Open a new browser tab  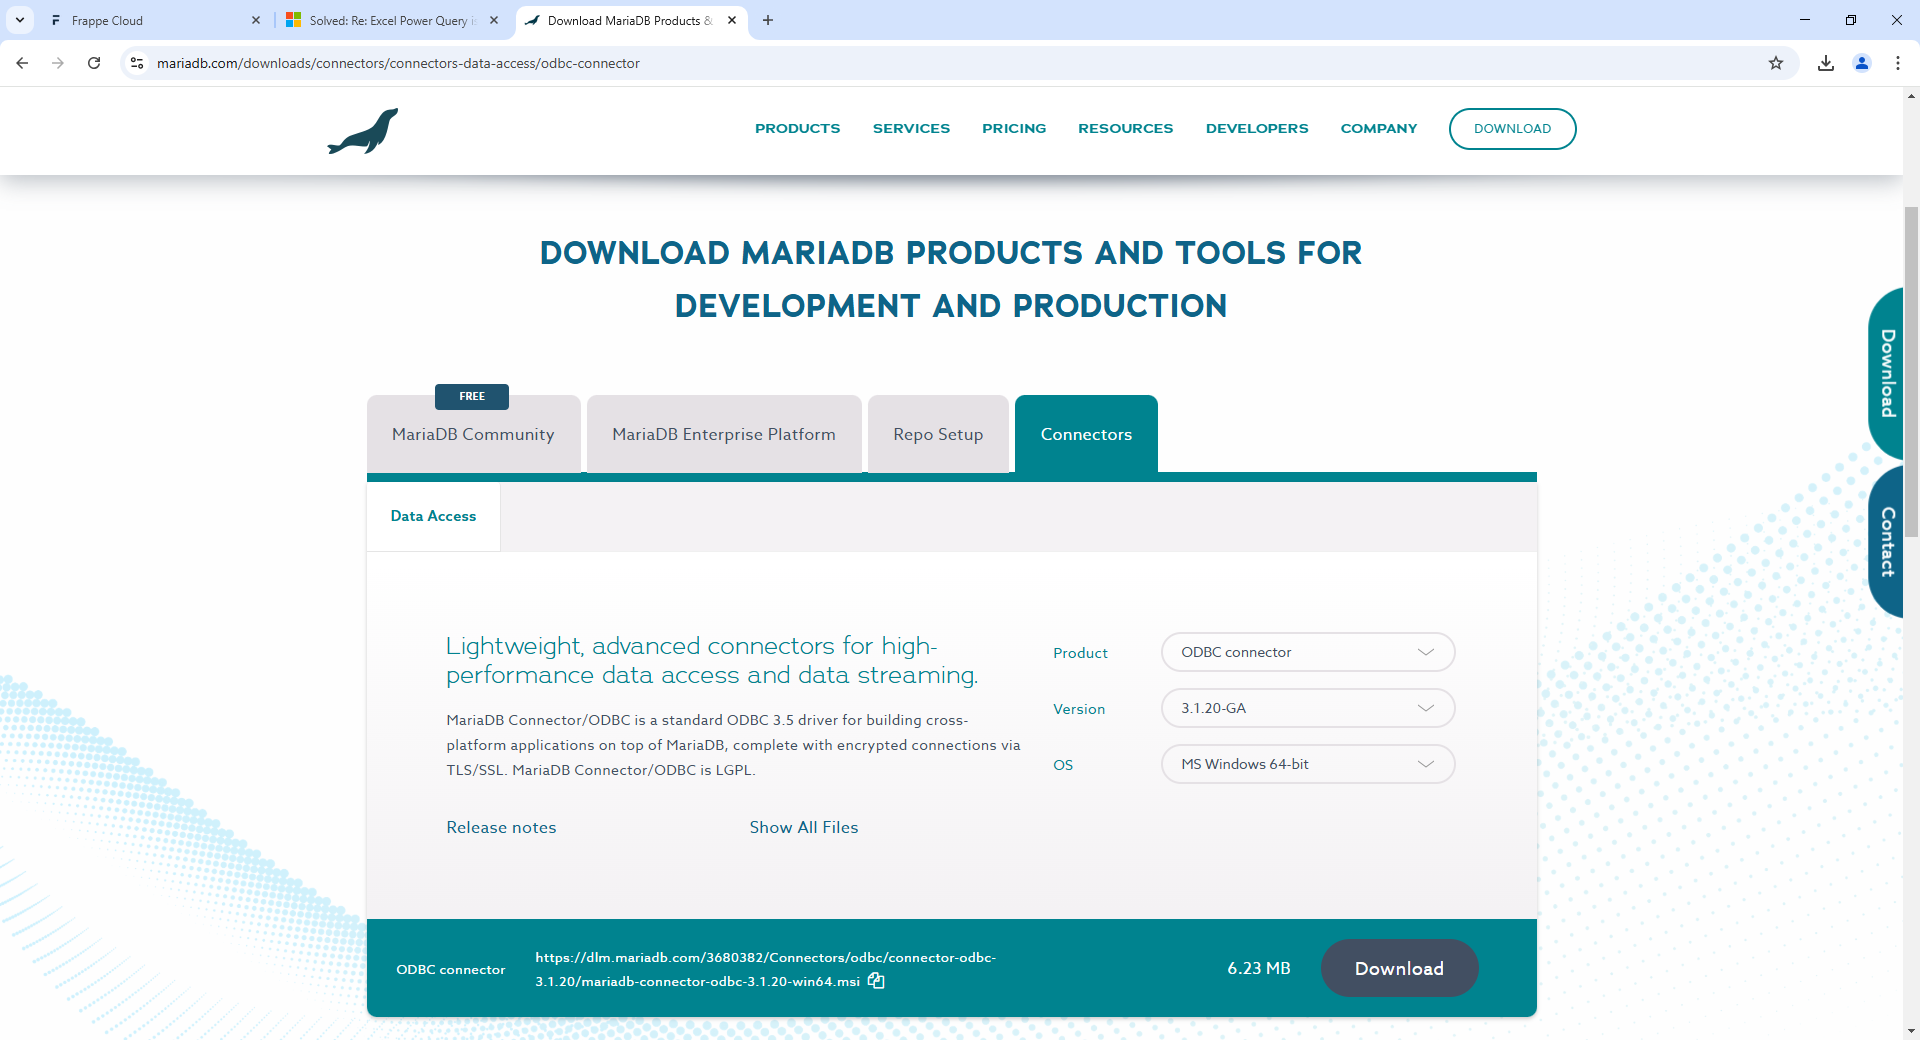click(768, 20)
